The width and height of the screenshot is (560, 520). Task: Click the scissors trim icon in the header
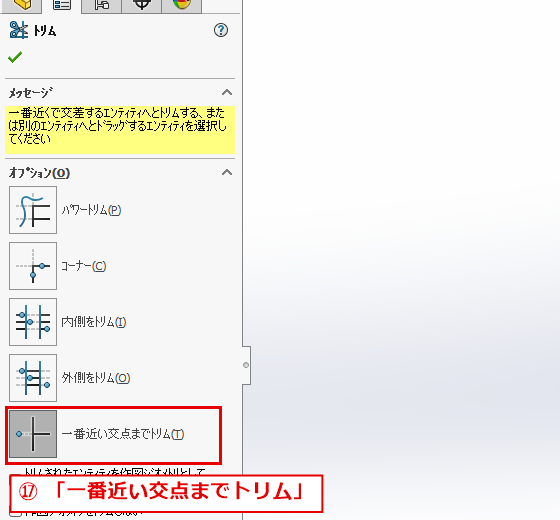pos(19,30)
